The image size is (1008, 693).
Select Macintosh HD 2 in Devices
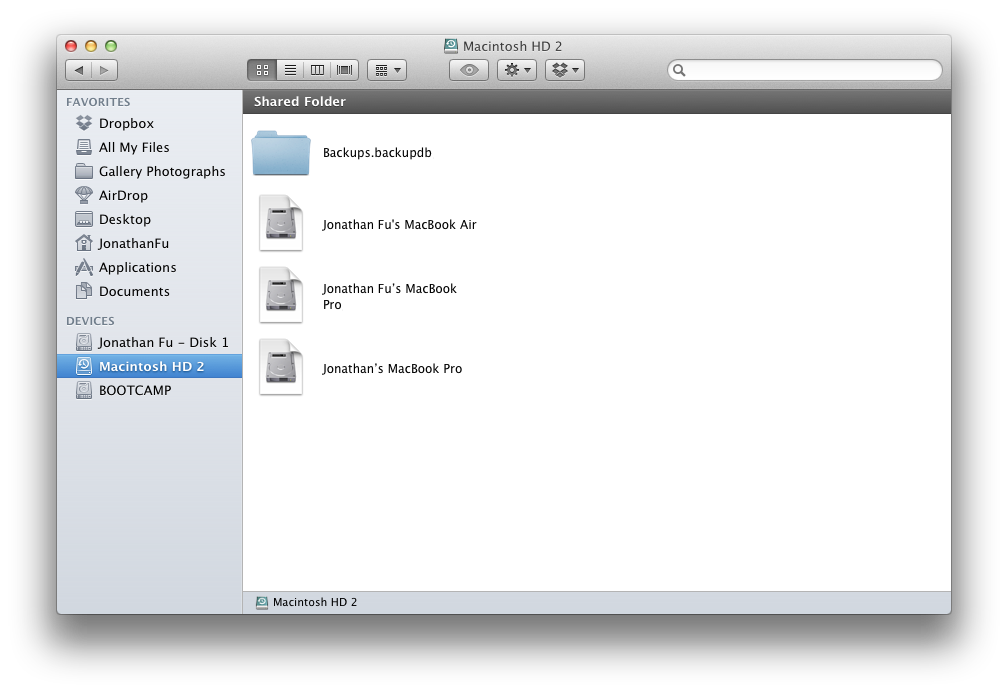click(149, 366)
